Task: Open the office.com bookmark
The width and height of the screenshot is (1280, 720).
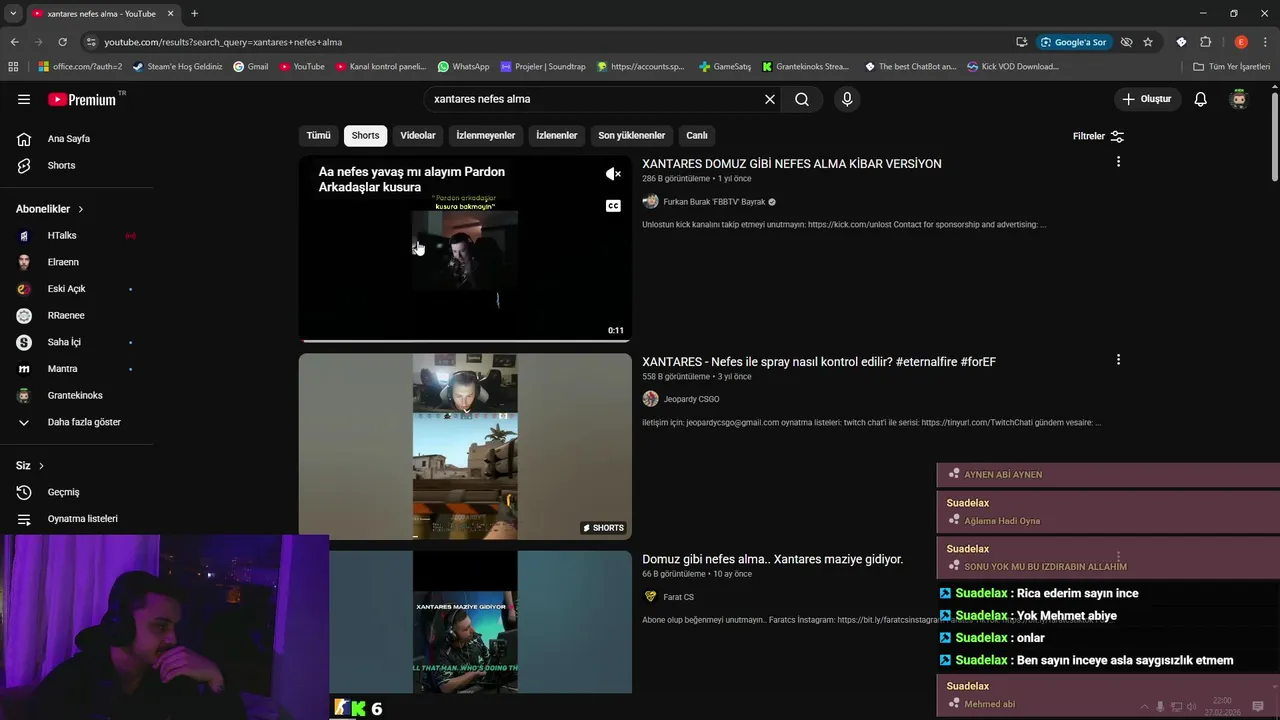Action: pos(80,67)
